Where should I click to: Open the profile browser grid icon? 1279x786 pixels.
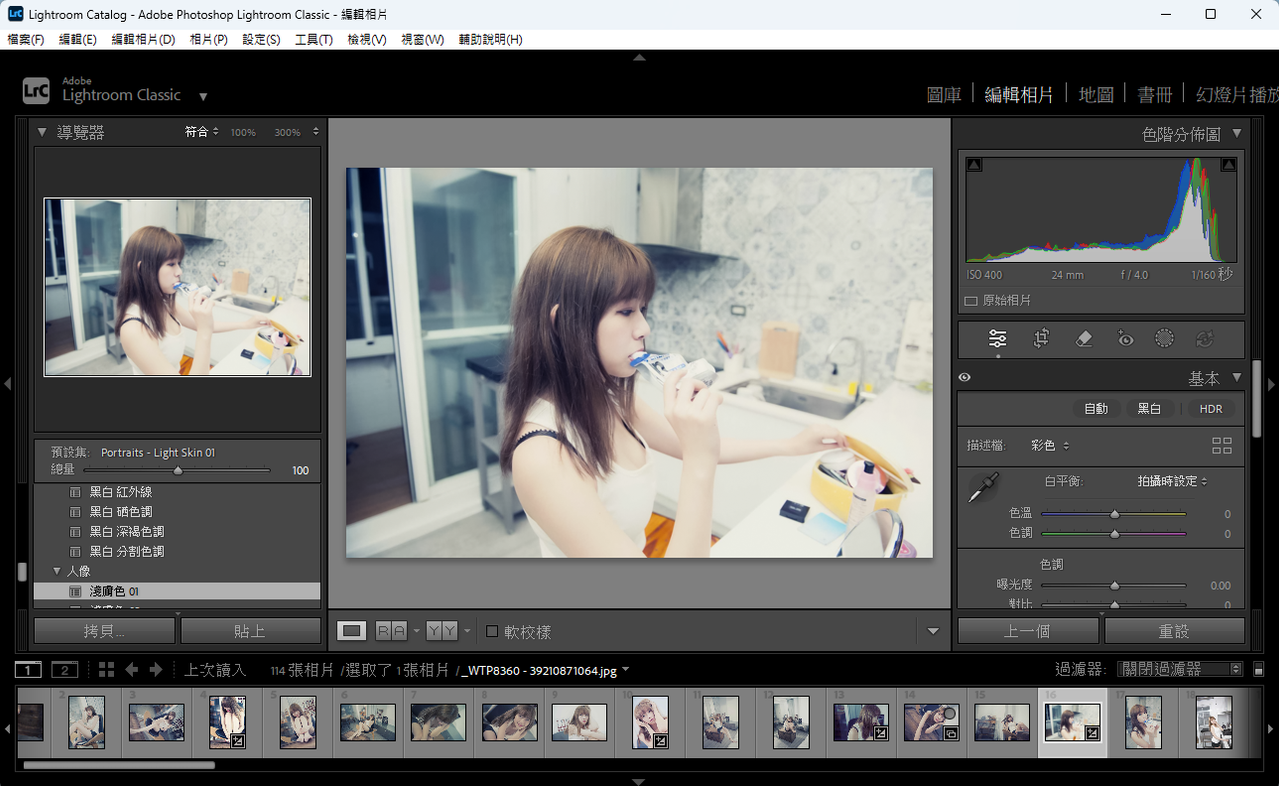coord(1221,445)
